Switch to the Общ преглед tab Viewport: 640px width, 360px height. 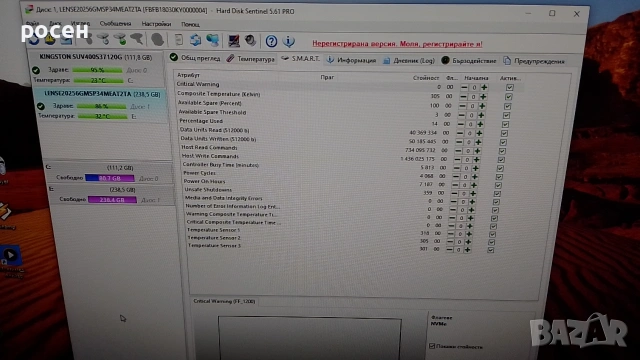coord(195,58)
